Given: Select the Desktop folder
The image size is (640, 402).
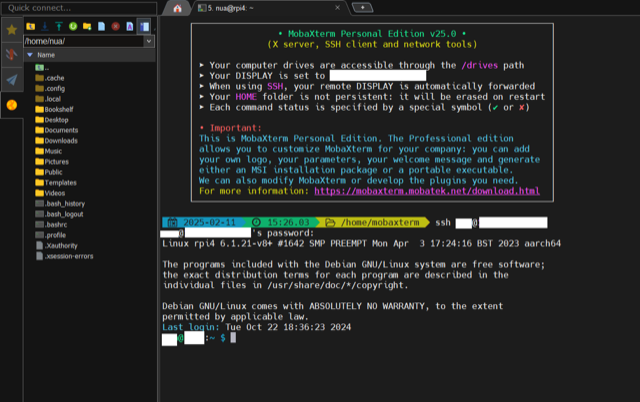Looking at the screenshot, I should [x=52, y=120].
